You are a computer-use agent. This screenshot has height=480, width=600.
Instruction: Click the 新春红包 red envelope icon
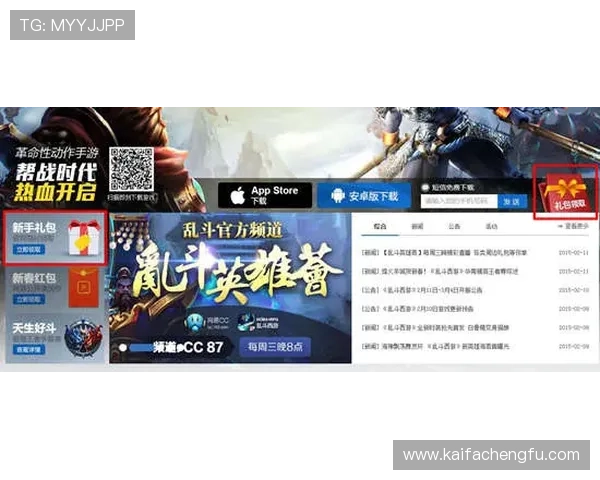[83, 287]
